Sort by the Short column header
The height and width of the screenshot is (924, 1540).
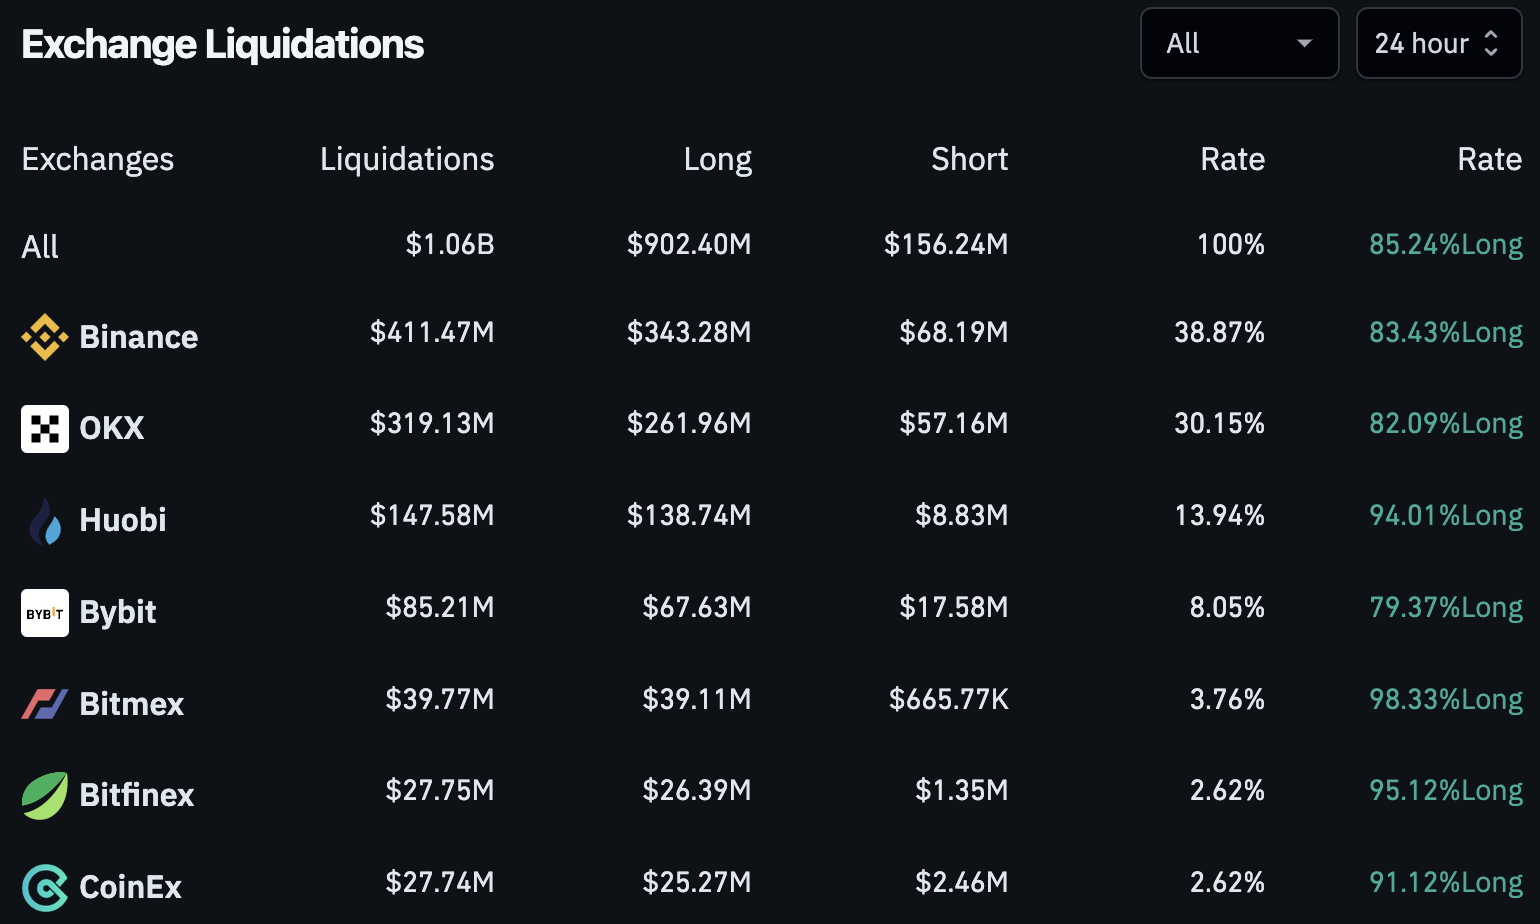[969, 159]
